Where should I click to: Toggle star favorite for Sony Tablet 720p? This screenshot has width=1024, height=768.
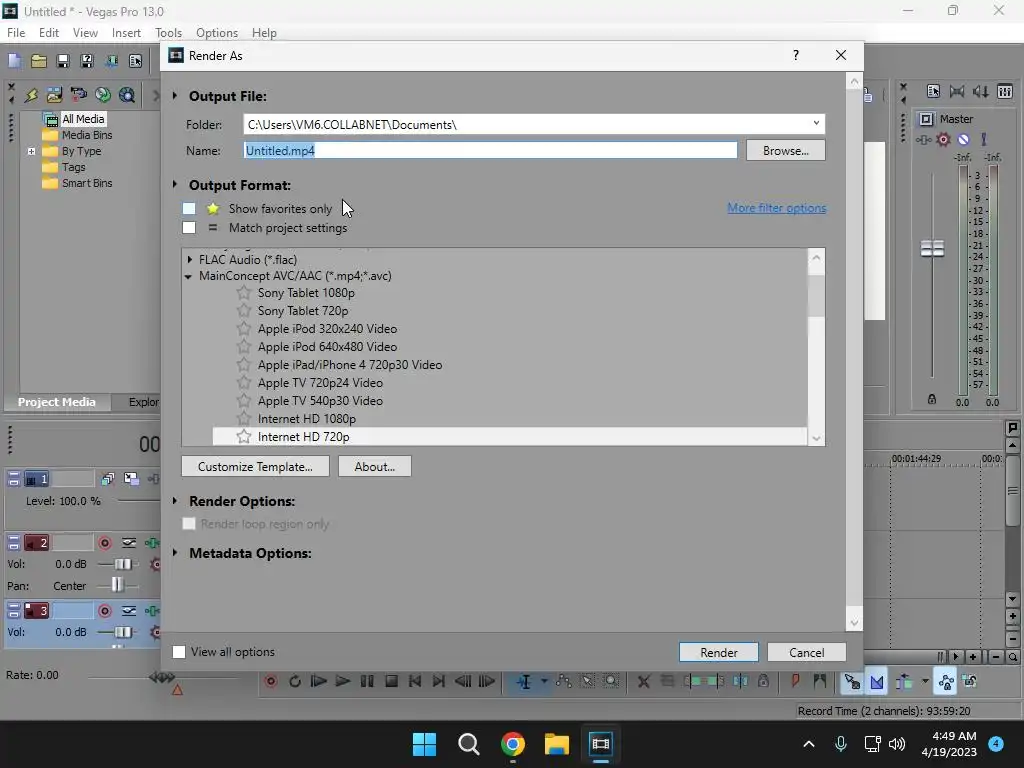244,311
